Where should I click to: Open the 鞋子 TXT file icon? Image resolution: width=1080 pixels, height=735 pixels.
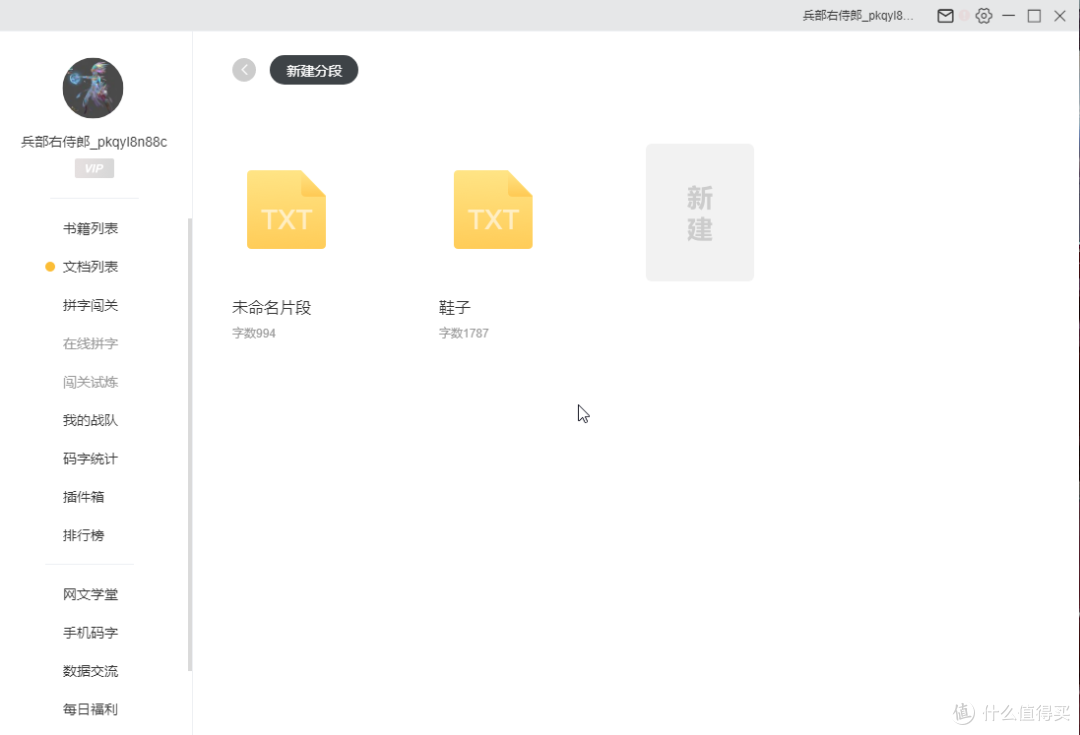coord(493,210)
